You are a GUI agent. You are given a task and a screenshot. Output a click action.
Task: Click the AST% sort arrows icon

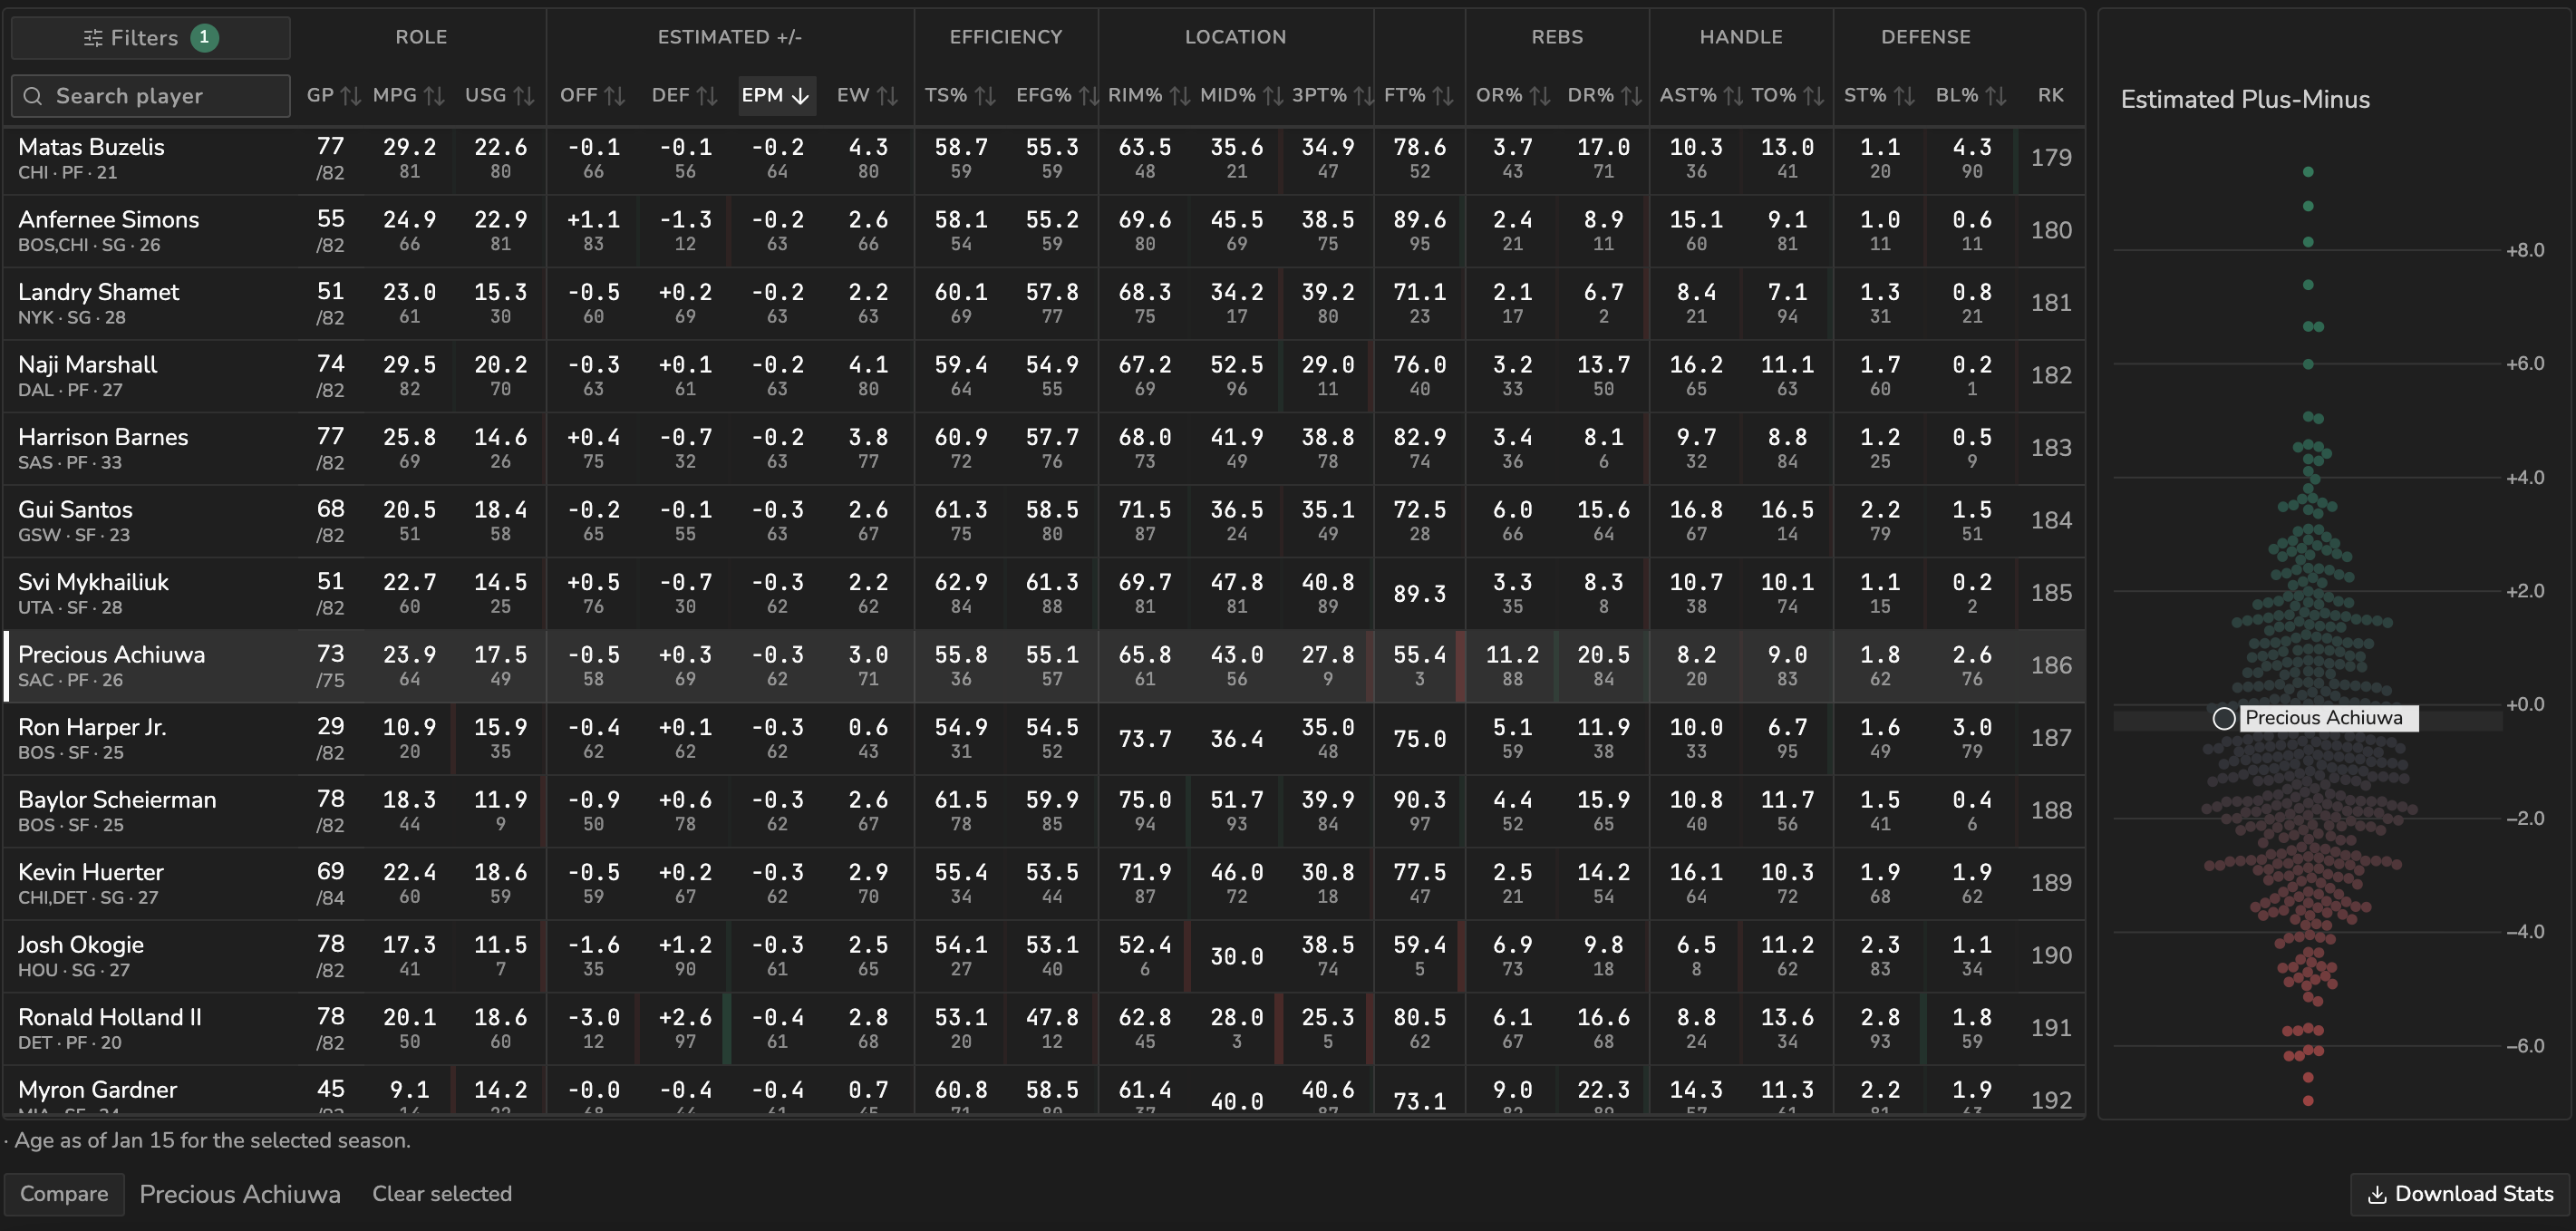pos(1734,96)
